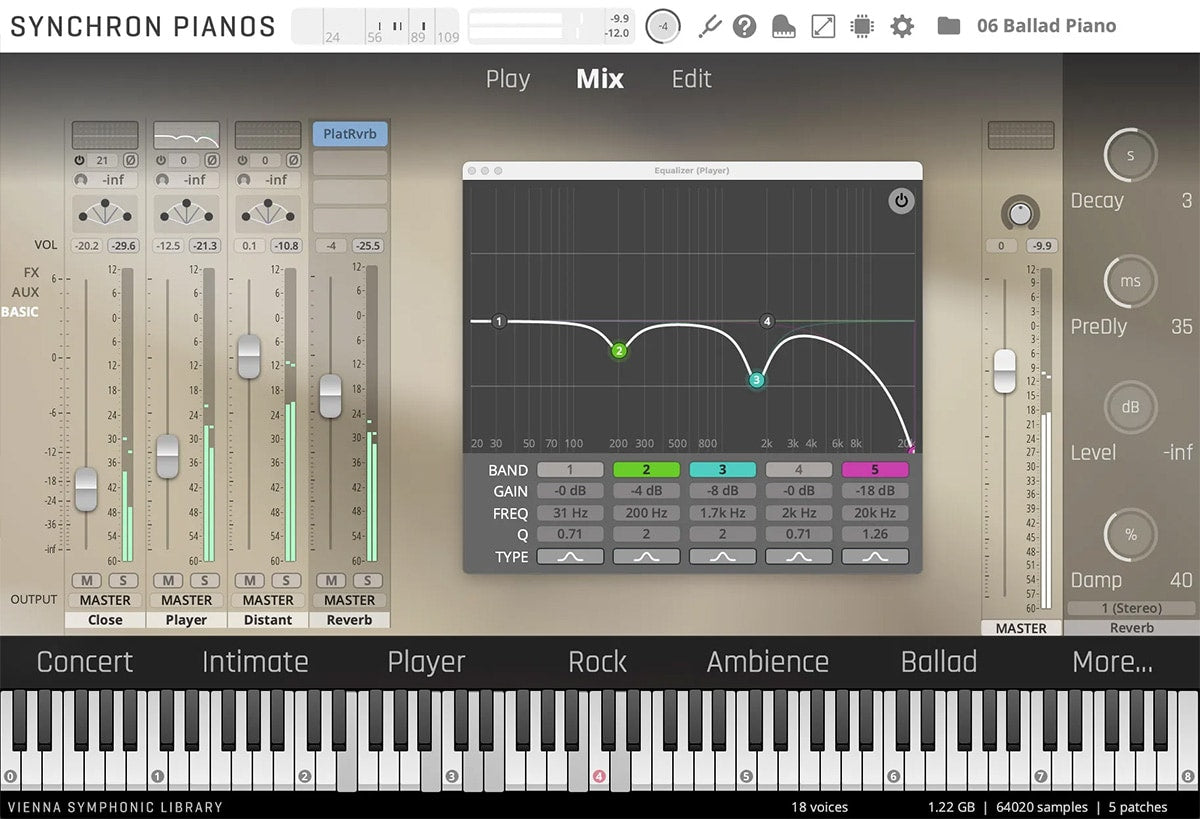Switch to the Play tab
This screenshot has height=819, width=1200.
[507, 79]
